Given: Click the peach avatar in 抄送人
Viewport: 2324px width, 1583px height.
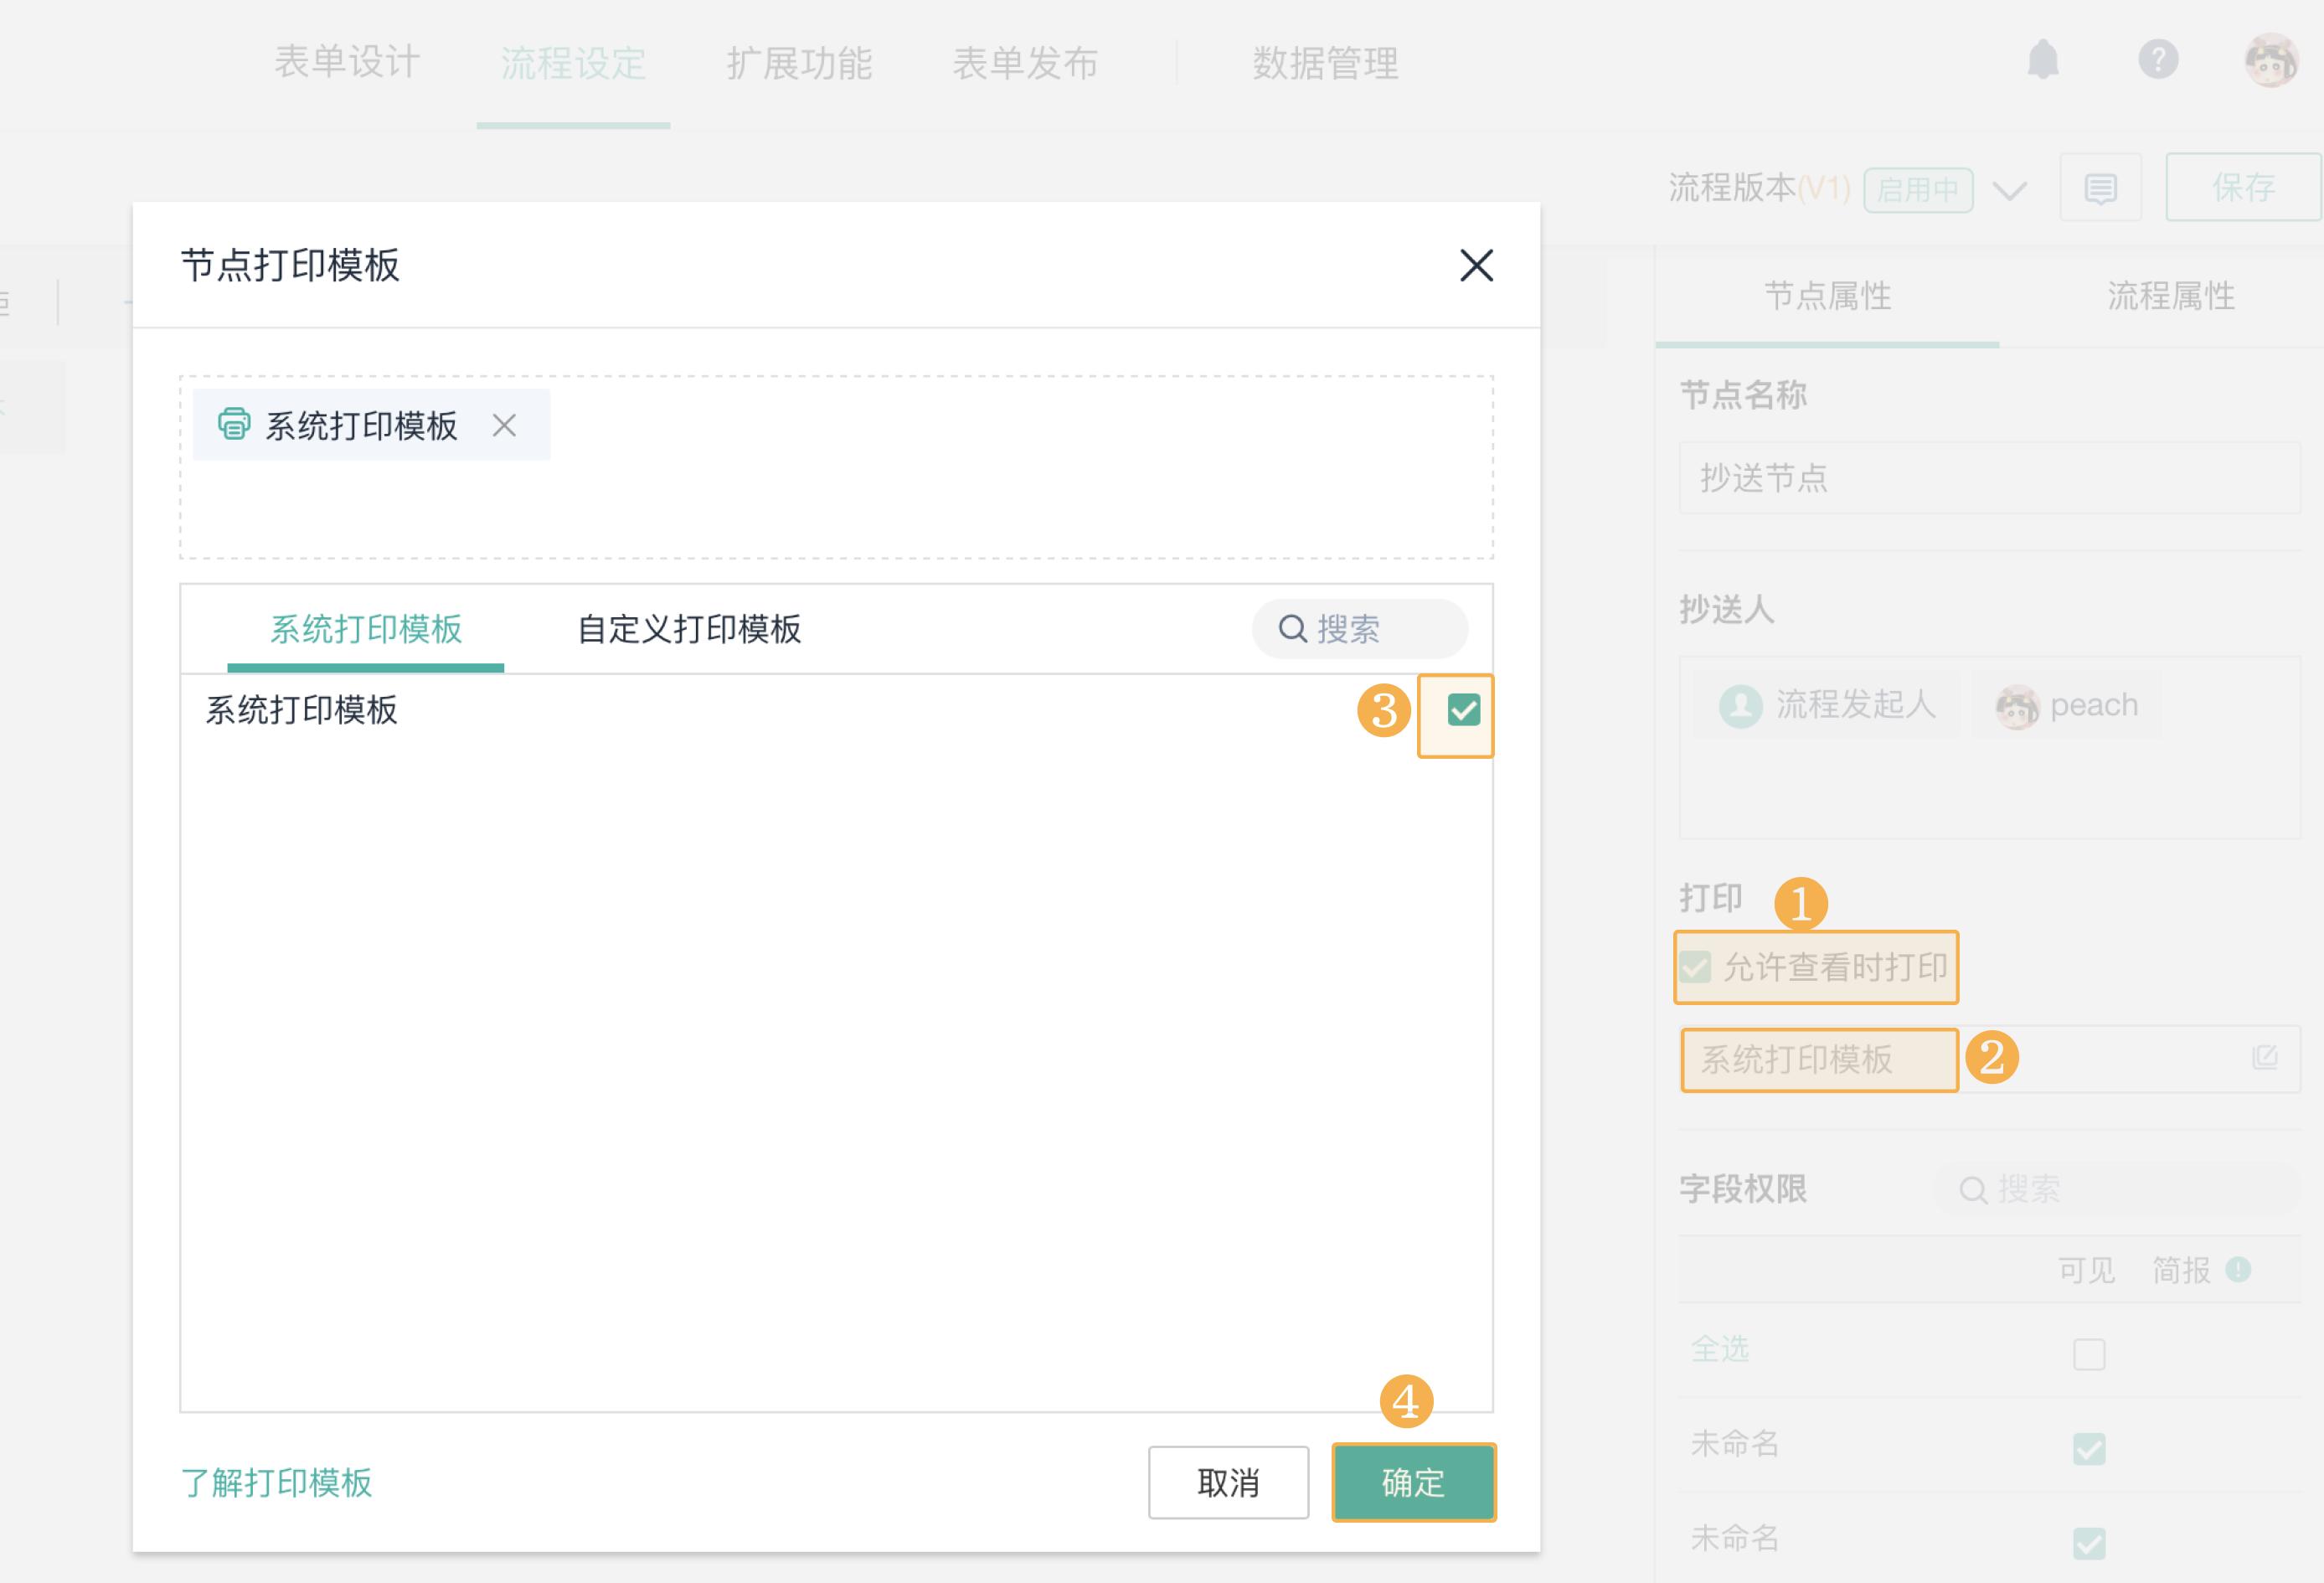Looking at the screenshot, I should pos(2017,704).
